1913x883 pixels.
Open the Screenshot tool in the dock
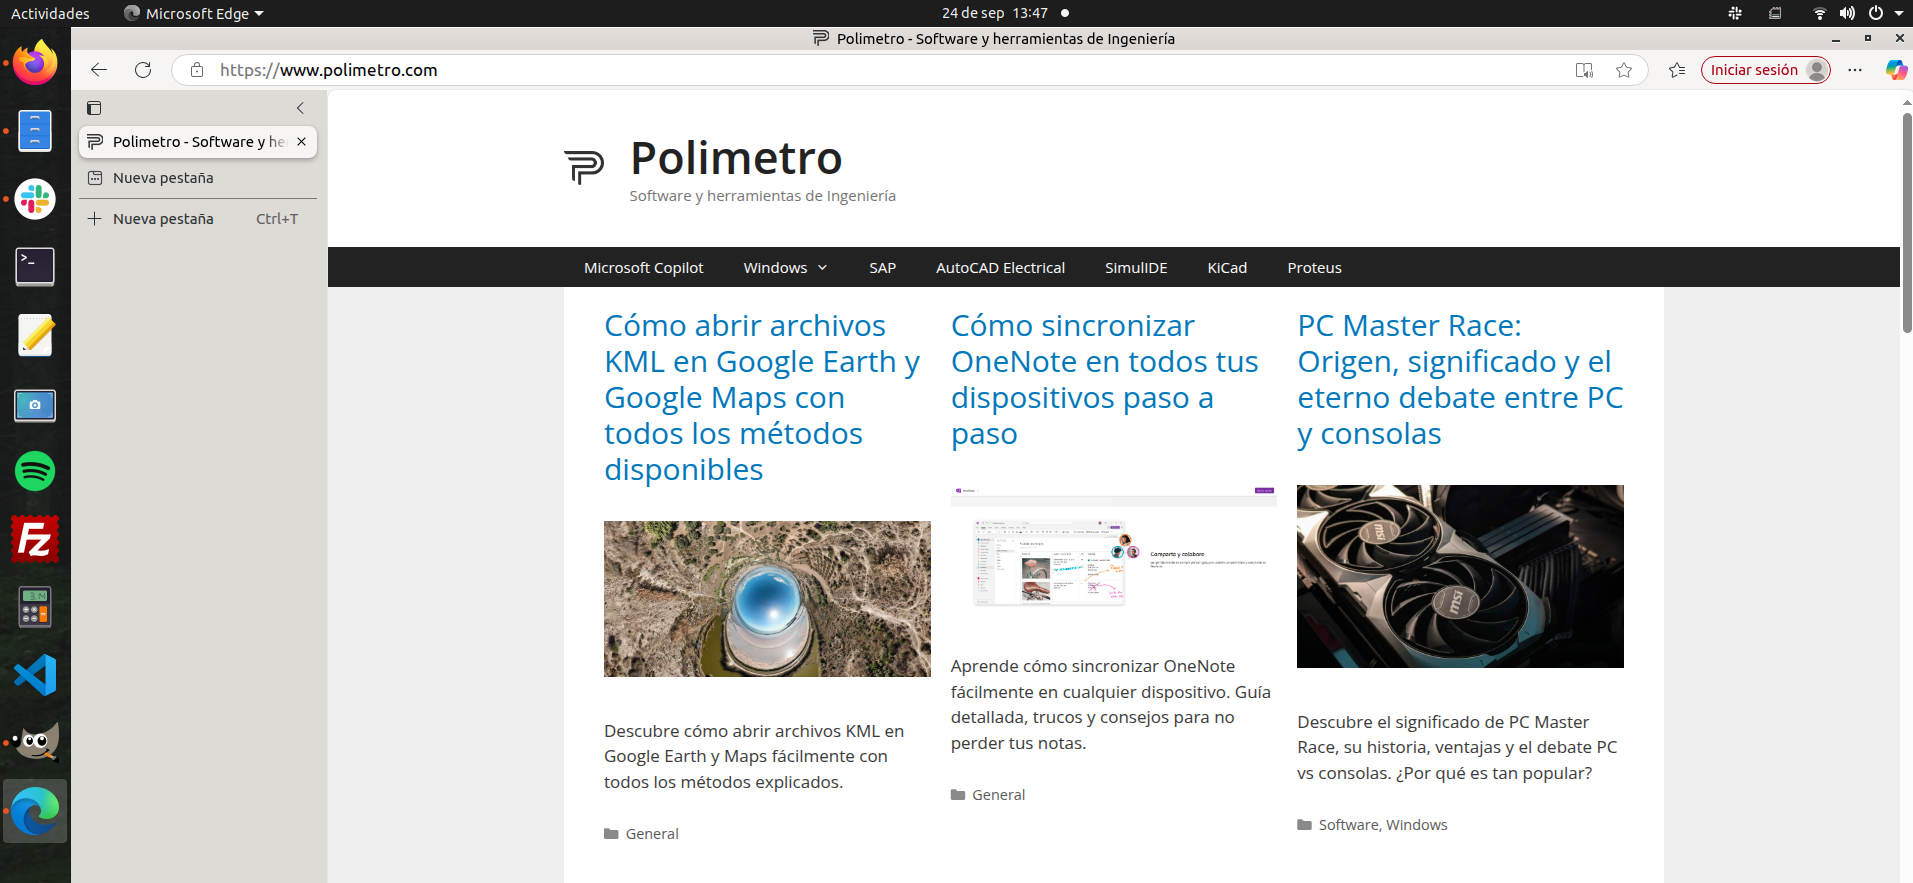[35, 404]
